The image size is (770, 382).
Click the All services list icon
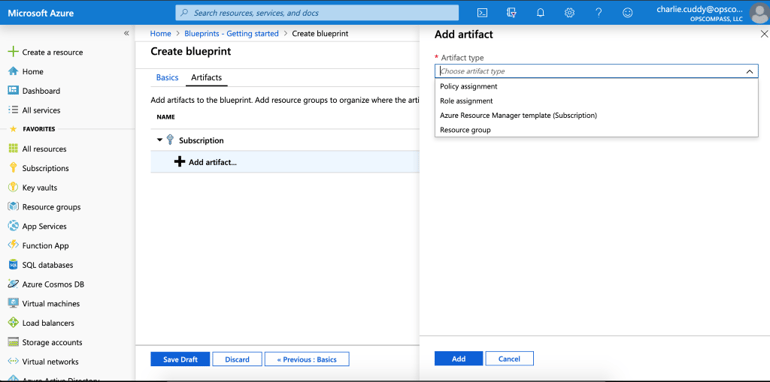click(x=13, y=110)
